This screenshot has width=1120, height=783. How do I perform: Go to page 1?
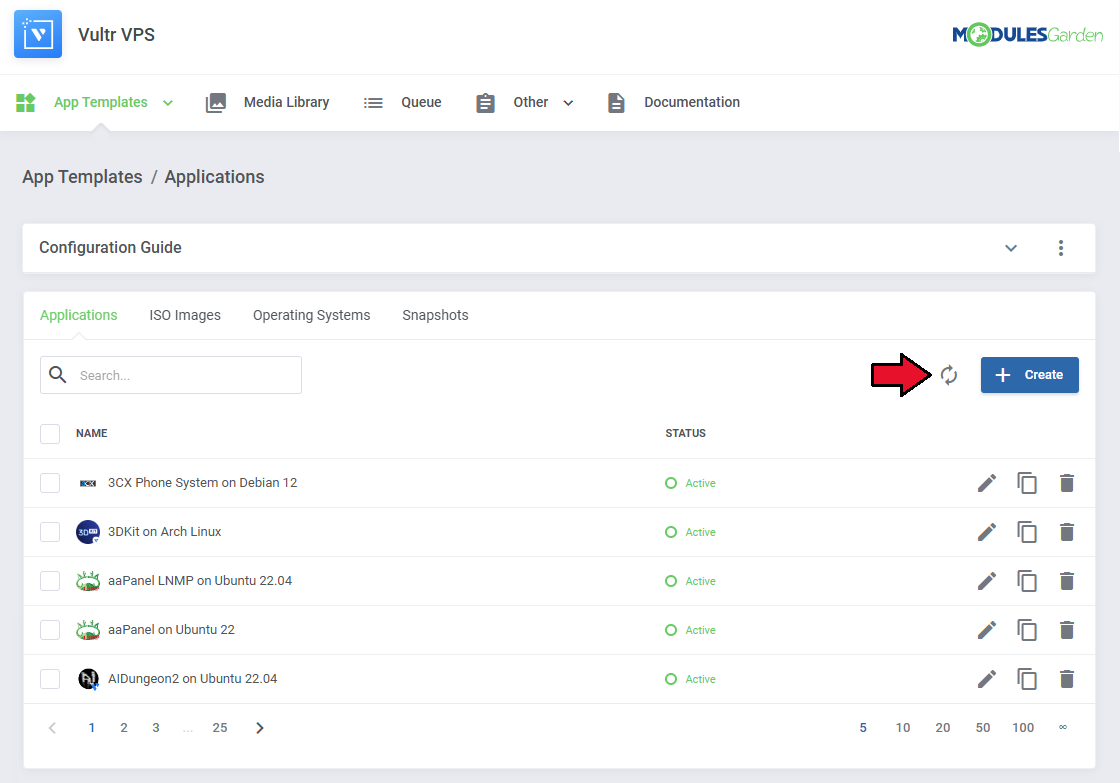[x=91, y=728]
